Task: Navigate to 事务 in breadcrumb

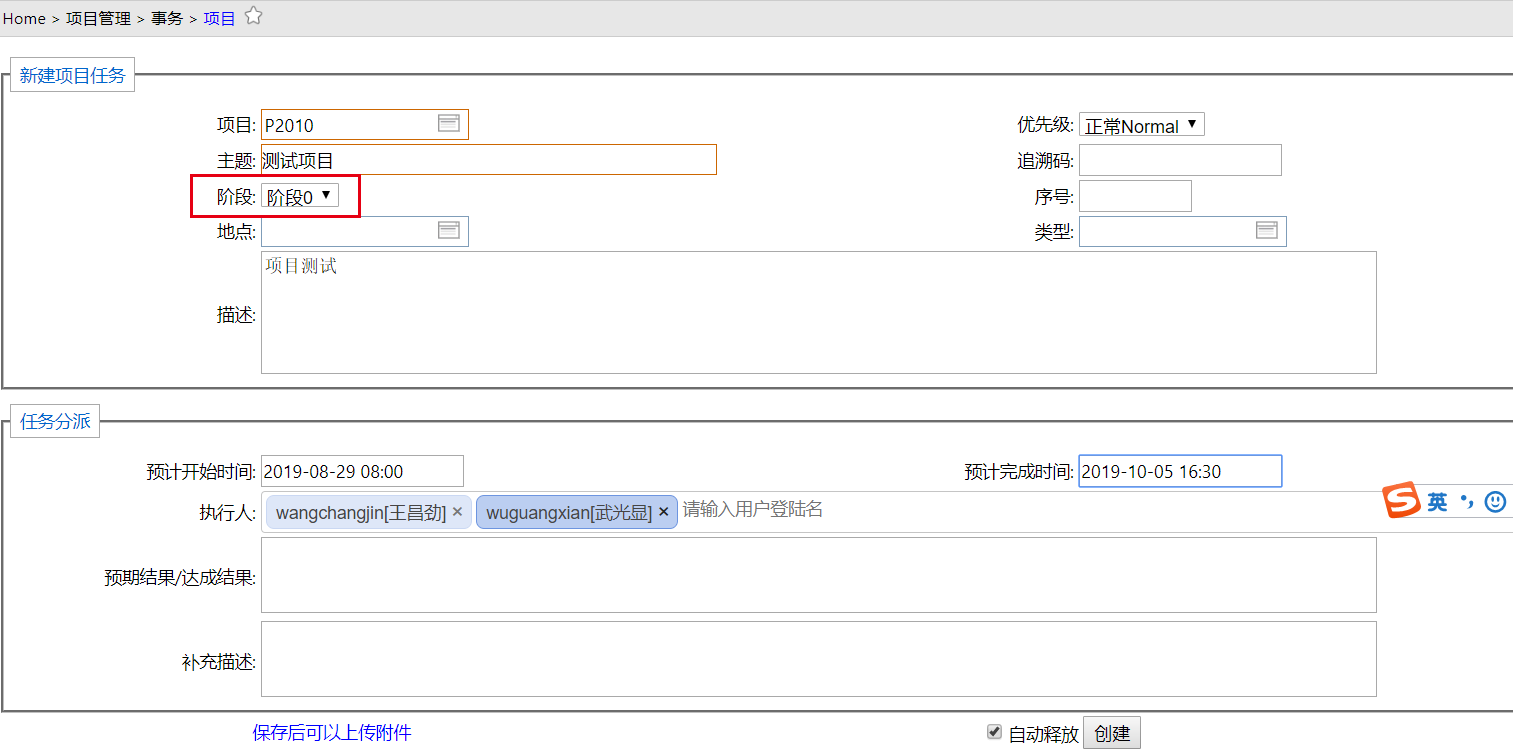Action: 167,18
